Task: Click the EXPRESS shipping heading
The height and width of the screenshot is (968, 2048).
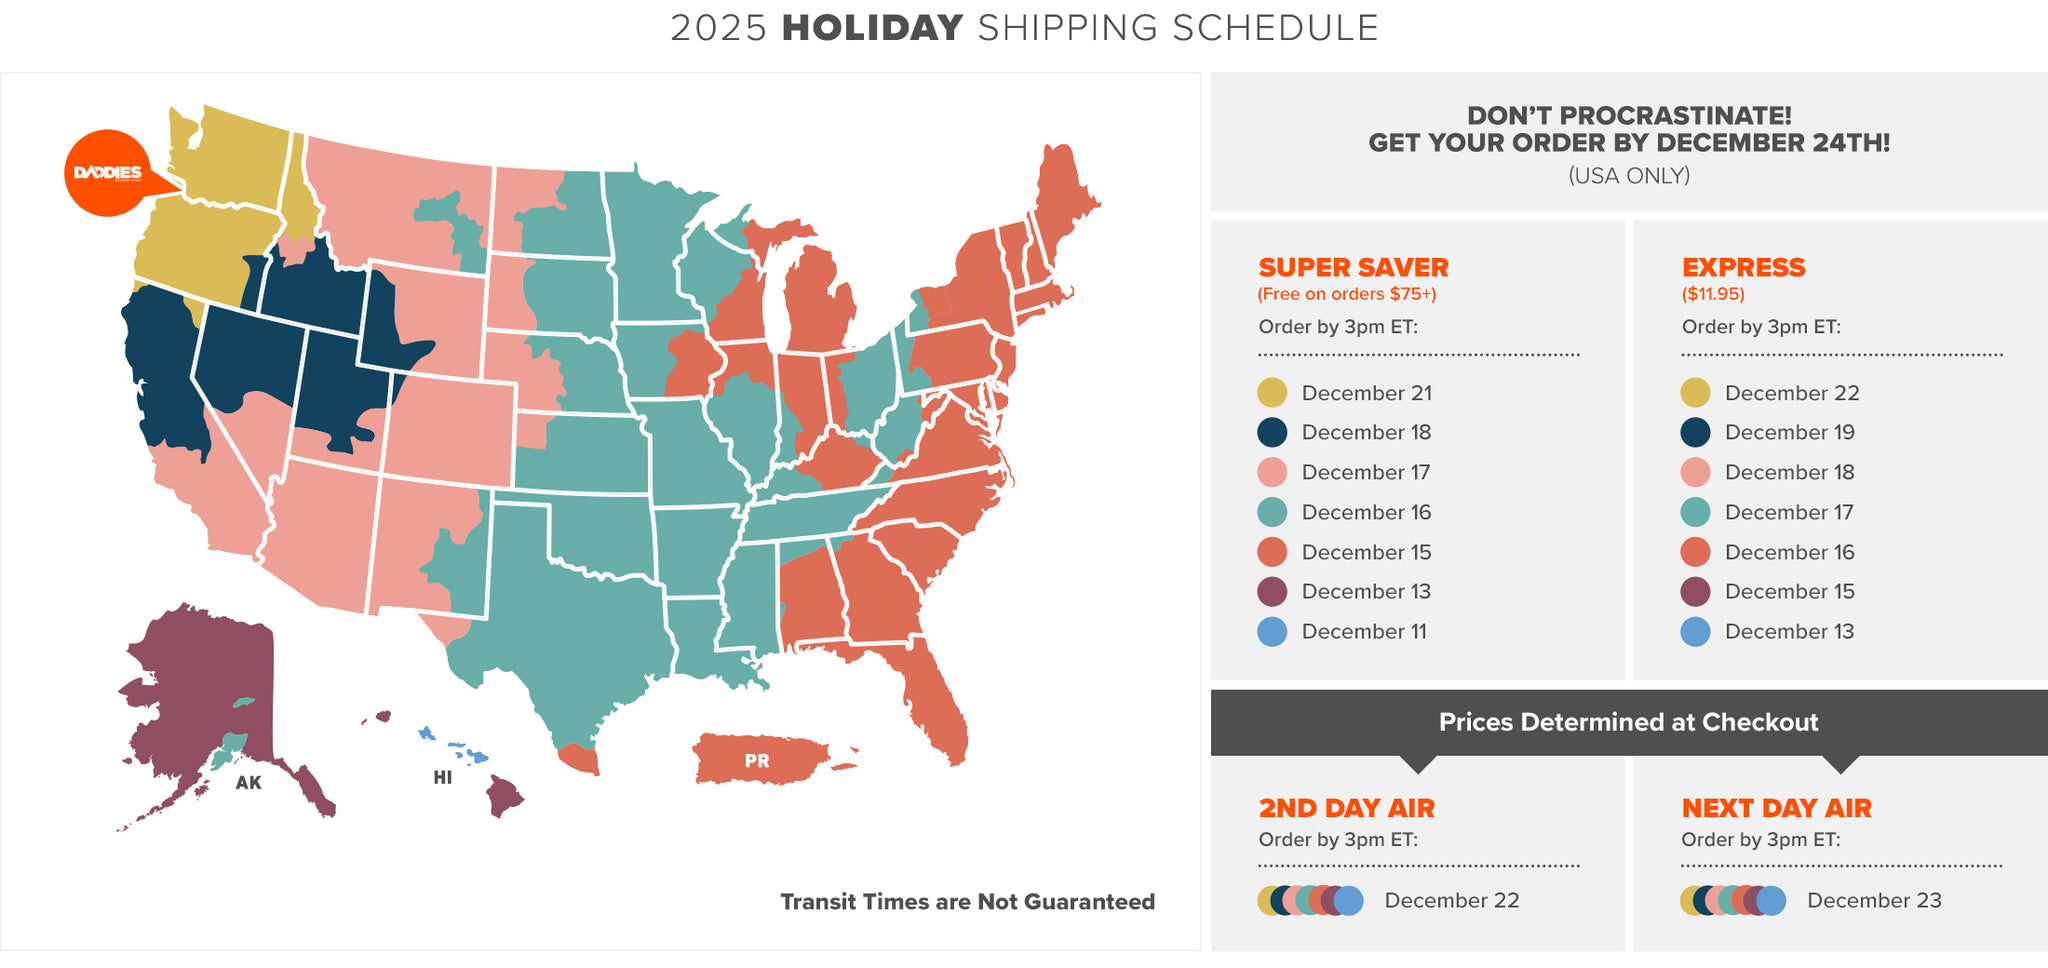Action: [1743, 267]
